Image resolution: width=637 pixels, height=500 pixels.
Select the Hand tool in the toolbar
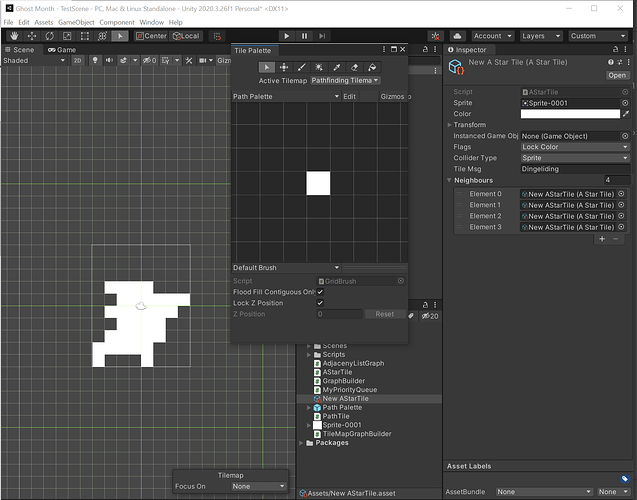(x=13, y=36)
